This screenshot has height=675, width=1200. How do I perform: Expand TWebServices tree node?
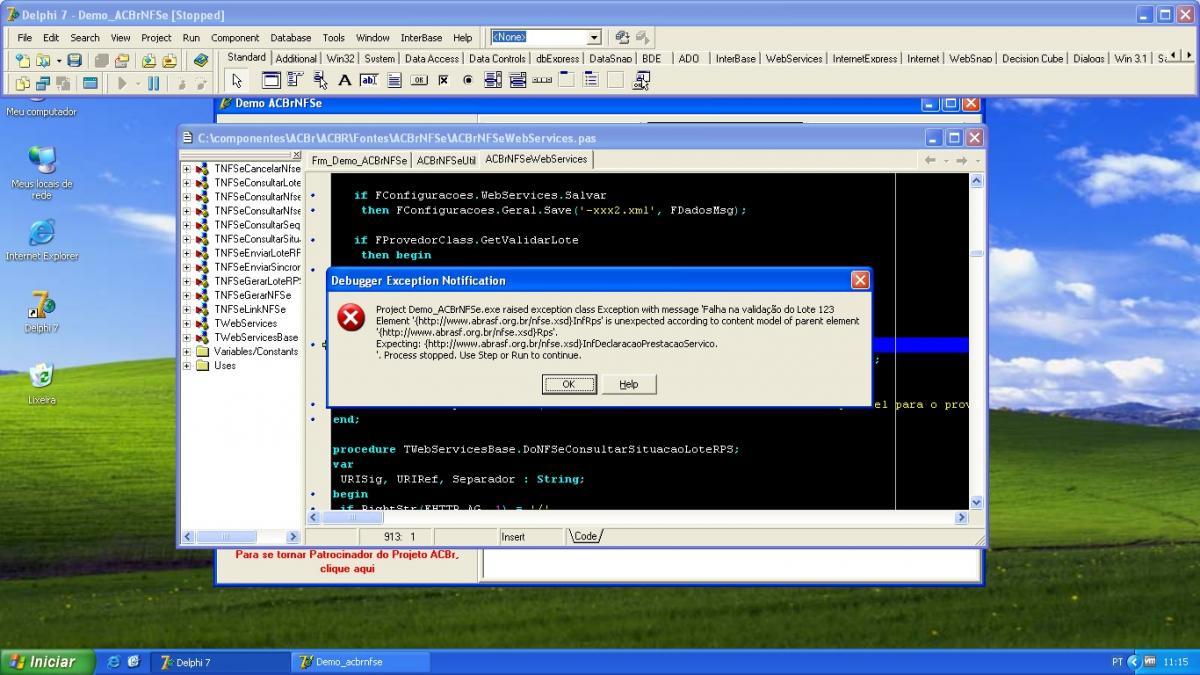(186, 323)
